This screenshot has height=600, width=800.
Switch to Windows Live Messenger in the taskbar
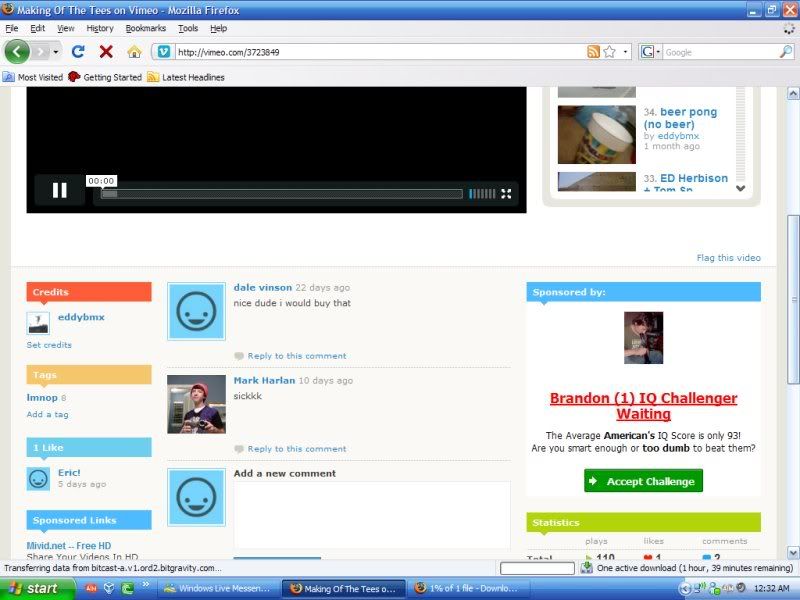click(219, 589)
